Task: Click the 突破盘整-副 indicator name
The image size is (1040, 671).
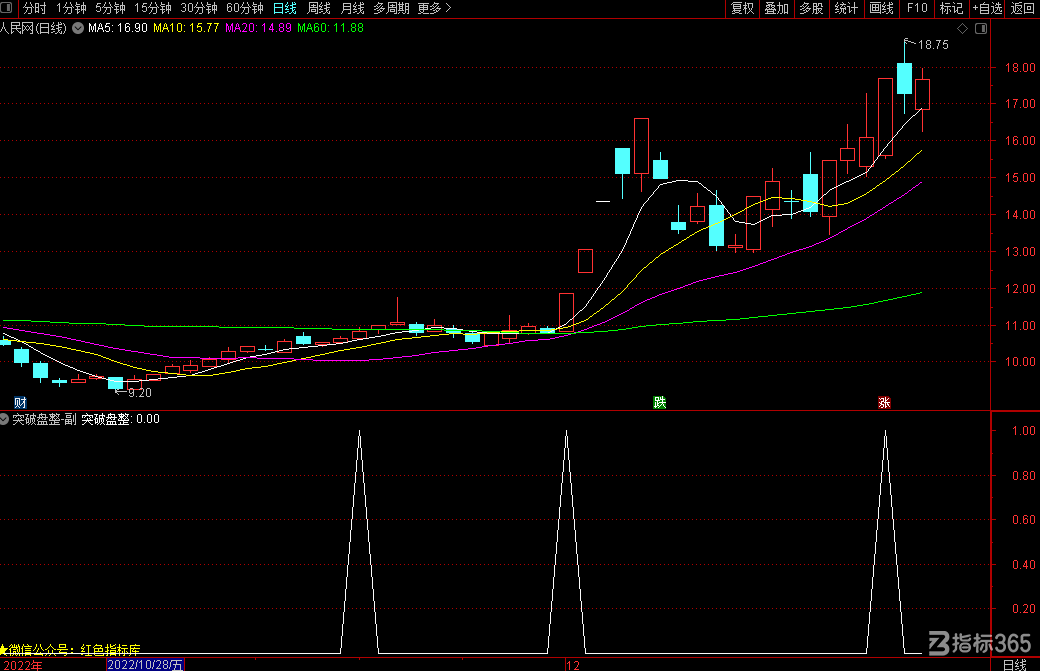Action: click(x=44, y=419)
